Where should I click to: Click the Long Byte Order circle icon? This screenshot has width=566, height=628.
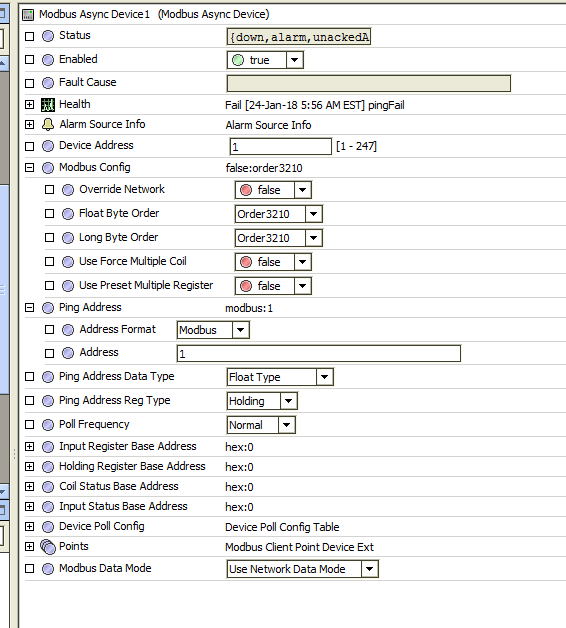coord(68,238)
